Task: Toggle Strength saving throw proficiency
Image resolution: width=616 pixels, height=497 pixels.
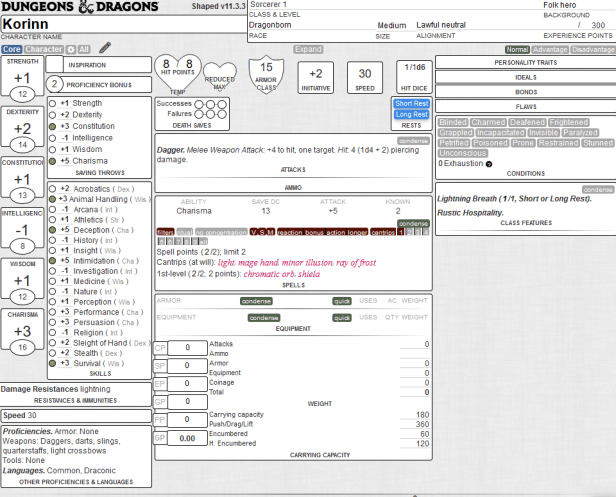Action: tap(52, 103)
